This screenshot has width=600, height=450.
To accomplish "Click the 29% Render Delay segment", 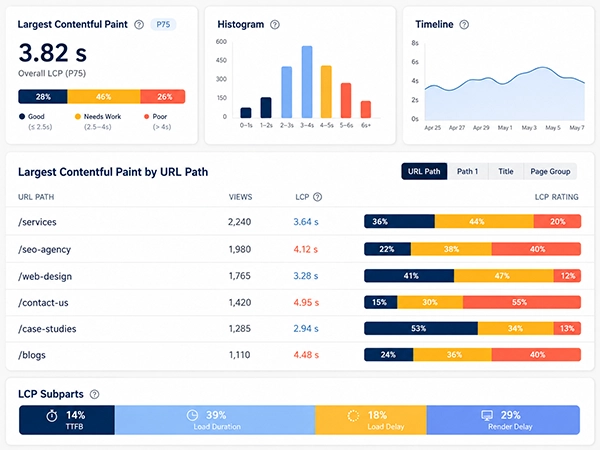I will tap(503, 420).
